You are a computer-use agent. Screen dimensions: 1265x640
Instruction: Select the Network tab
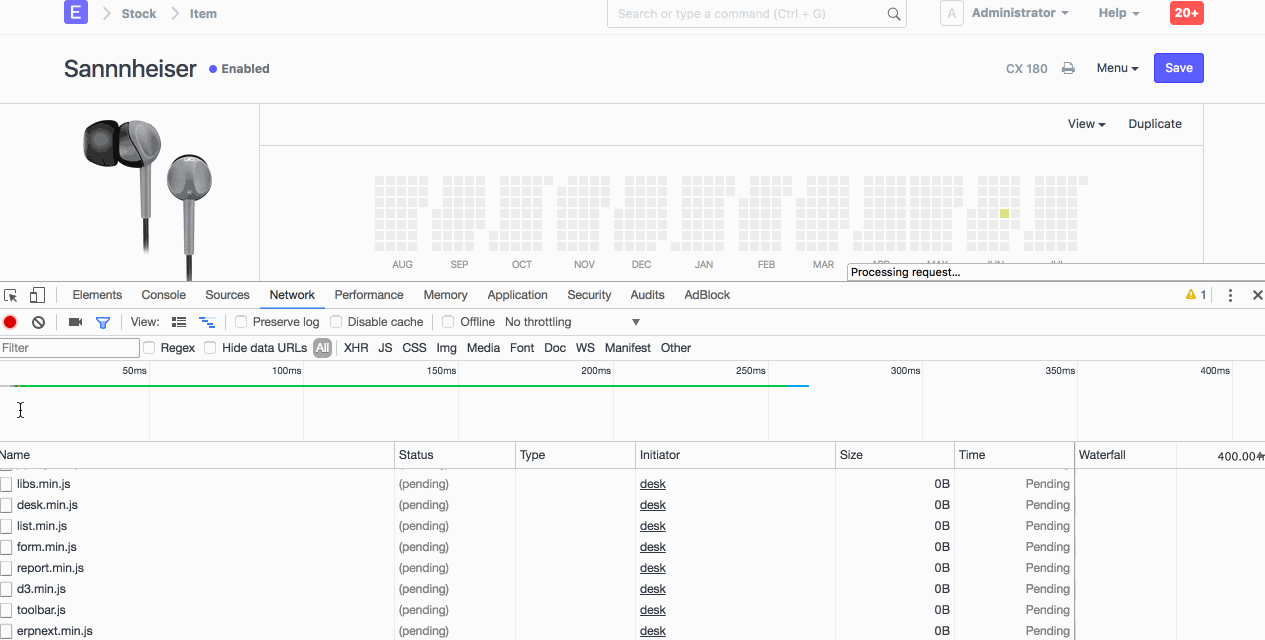coord(292,295)
